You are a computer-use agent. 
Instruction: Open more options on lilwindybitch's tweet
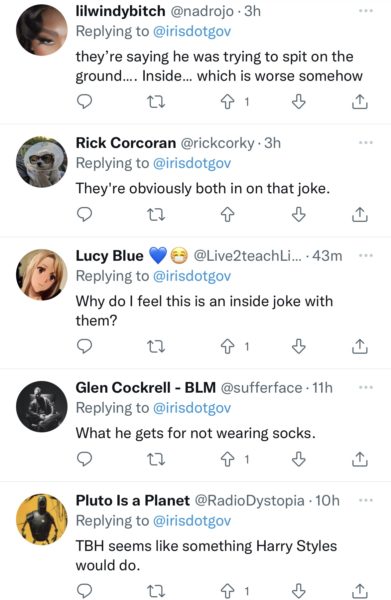pos(366,11)
